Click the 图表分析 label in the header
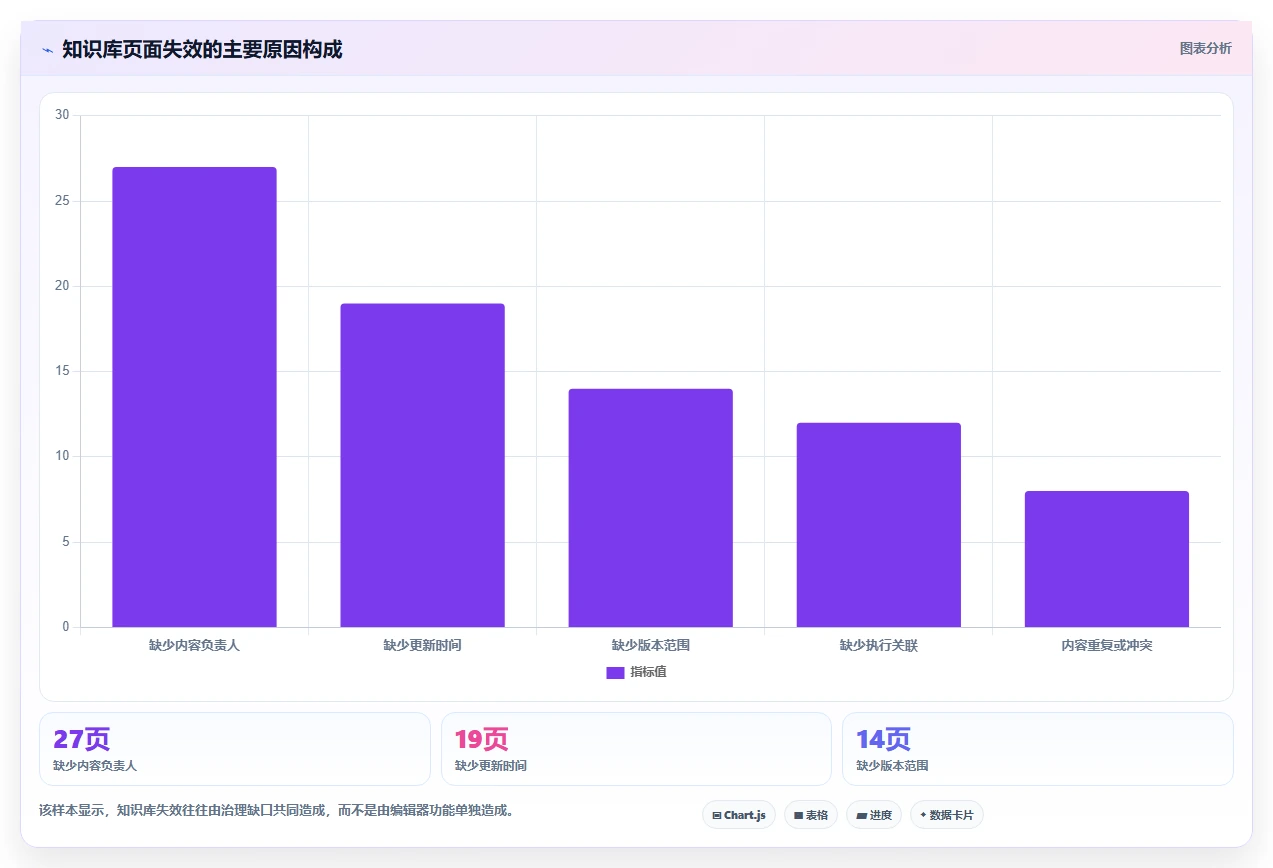Image resolution: width=1273 pixels, height=868 pixels. 1205,48
